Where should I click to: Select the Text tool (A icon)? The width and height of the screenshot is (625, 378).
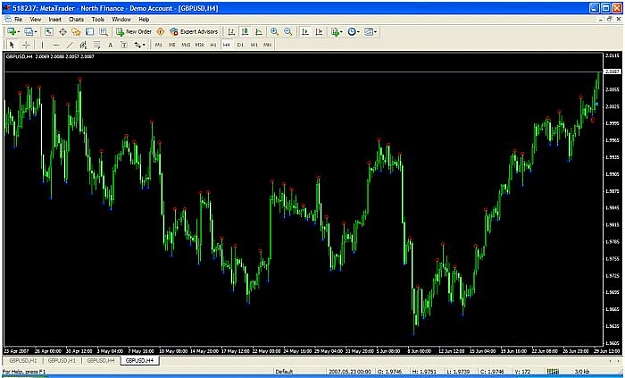tap(110, 45)
